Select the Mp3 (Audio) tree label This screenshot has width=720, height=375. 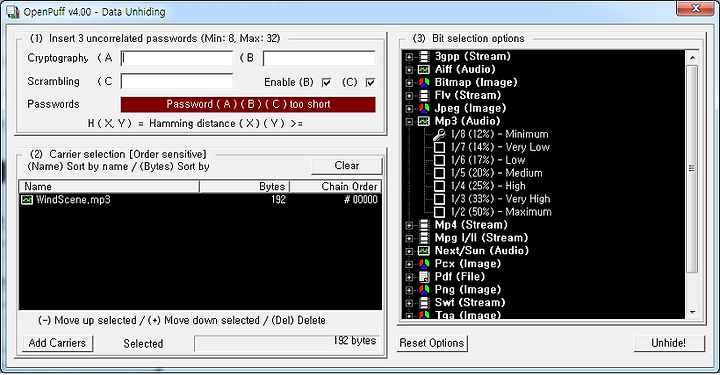coord(467,121)
